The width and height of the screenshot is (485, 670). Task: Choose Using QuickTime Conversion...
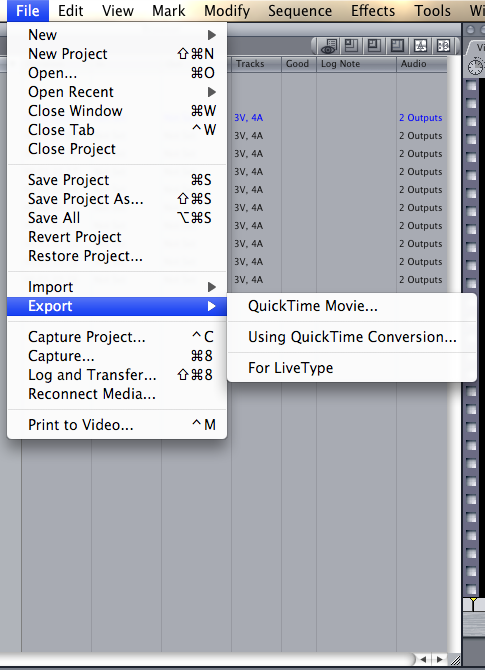coord(352,337)
